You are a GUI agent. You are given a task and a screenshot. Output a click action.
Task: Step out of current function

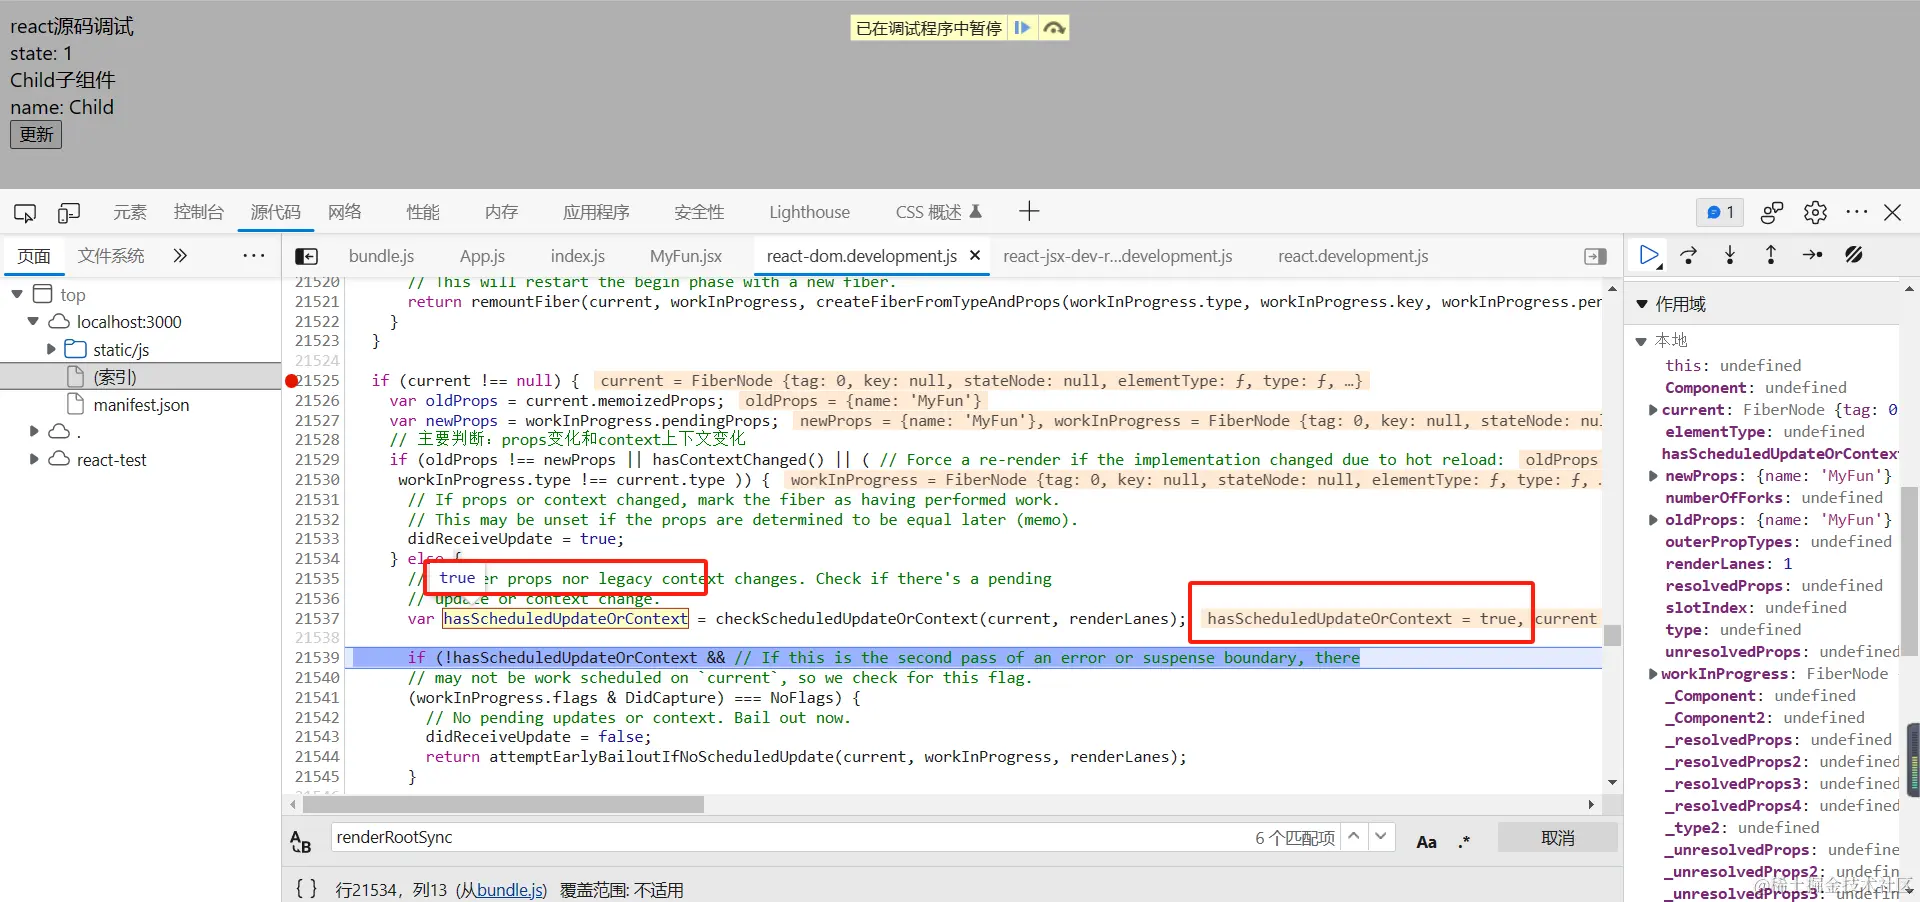pyautogui.click(x=1771, y=255)
